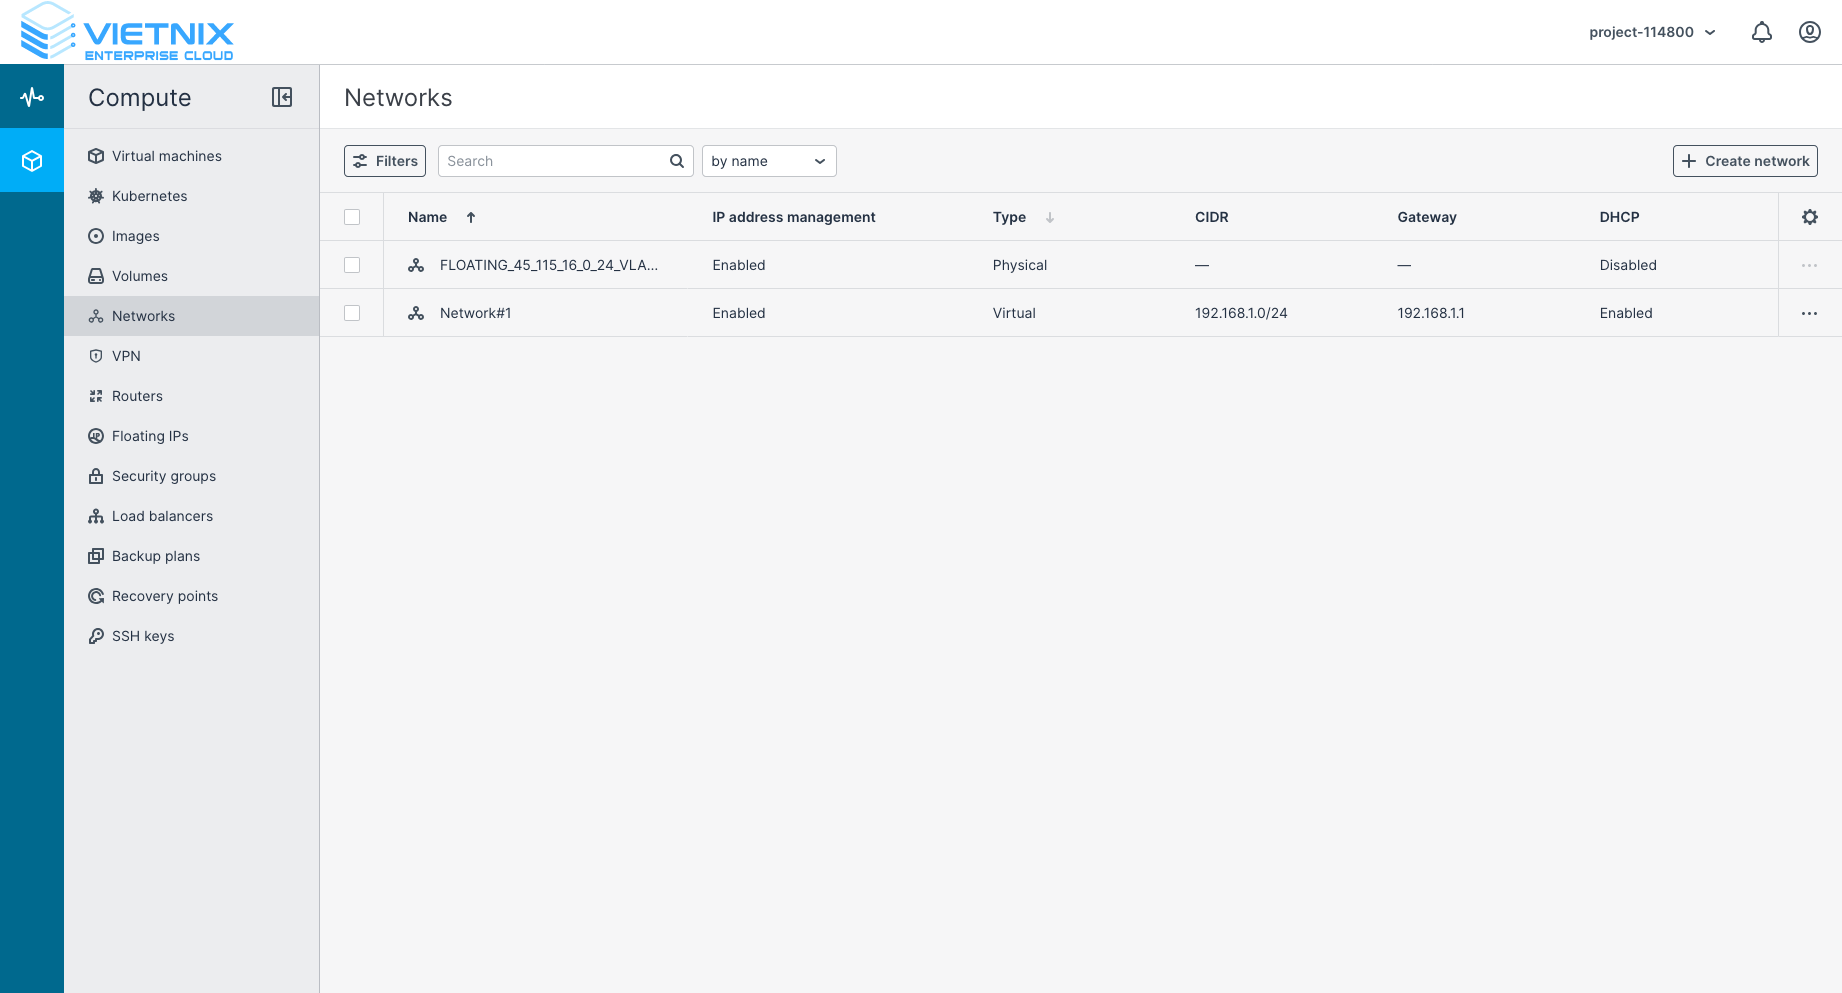Open the Network#1 network details
This screenshot has width=1842, height=993.
pyautogui.click(x=475, y=313)
